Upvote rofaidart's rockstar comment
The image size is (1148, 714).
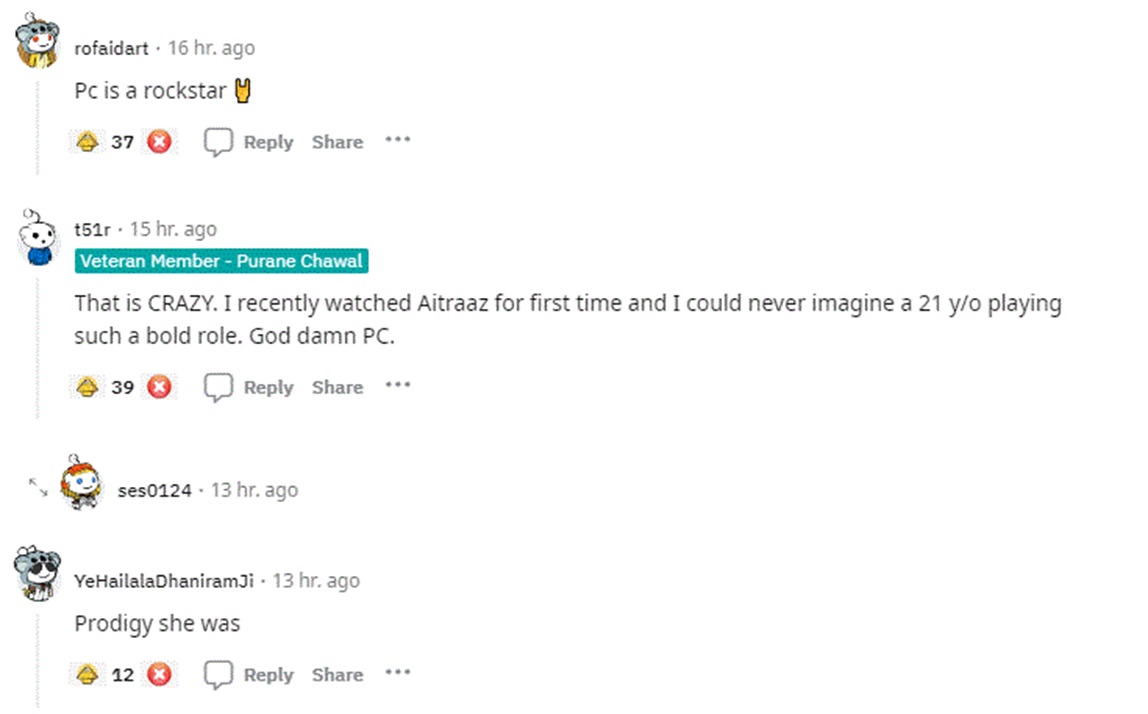(x=88, y=142)
